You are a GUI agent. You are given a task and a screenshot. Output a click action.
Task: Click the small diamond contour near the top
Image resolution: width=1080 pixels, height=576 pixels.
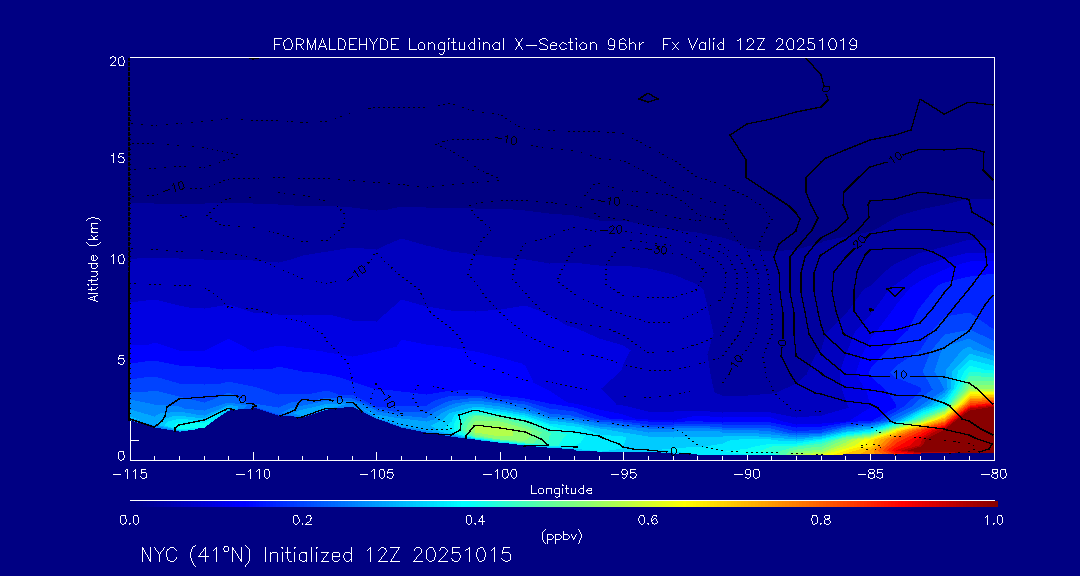point(649,97)
